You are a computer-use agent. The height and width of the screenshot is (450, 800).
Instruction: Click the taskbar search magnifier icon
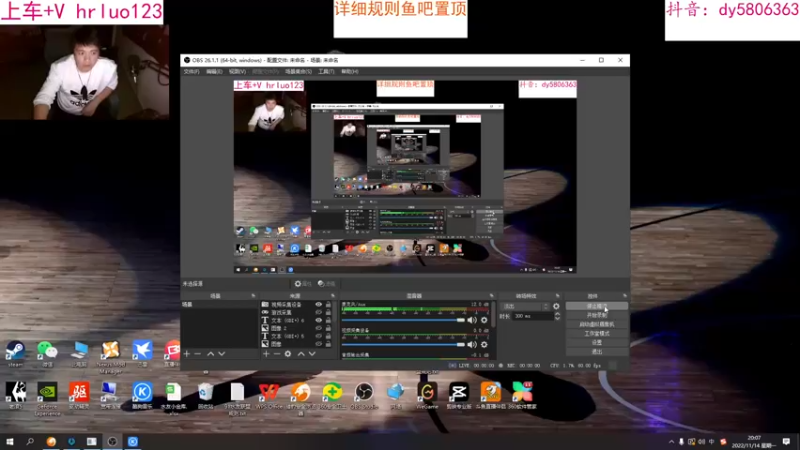[x=30, y=441]
